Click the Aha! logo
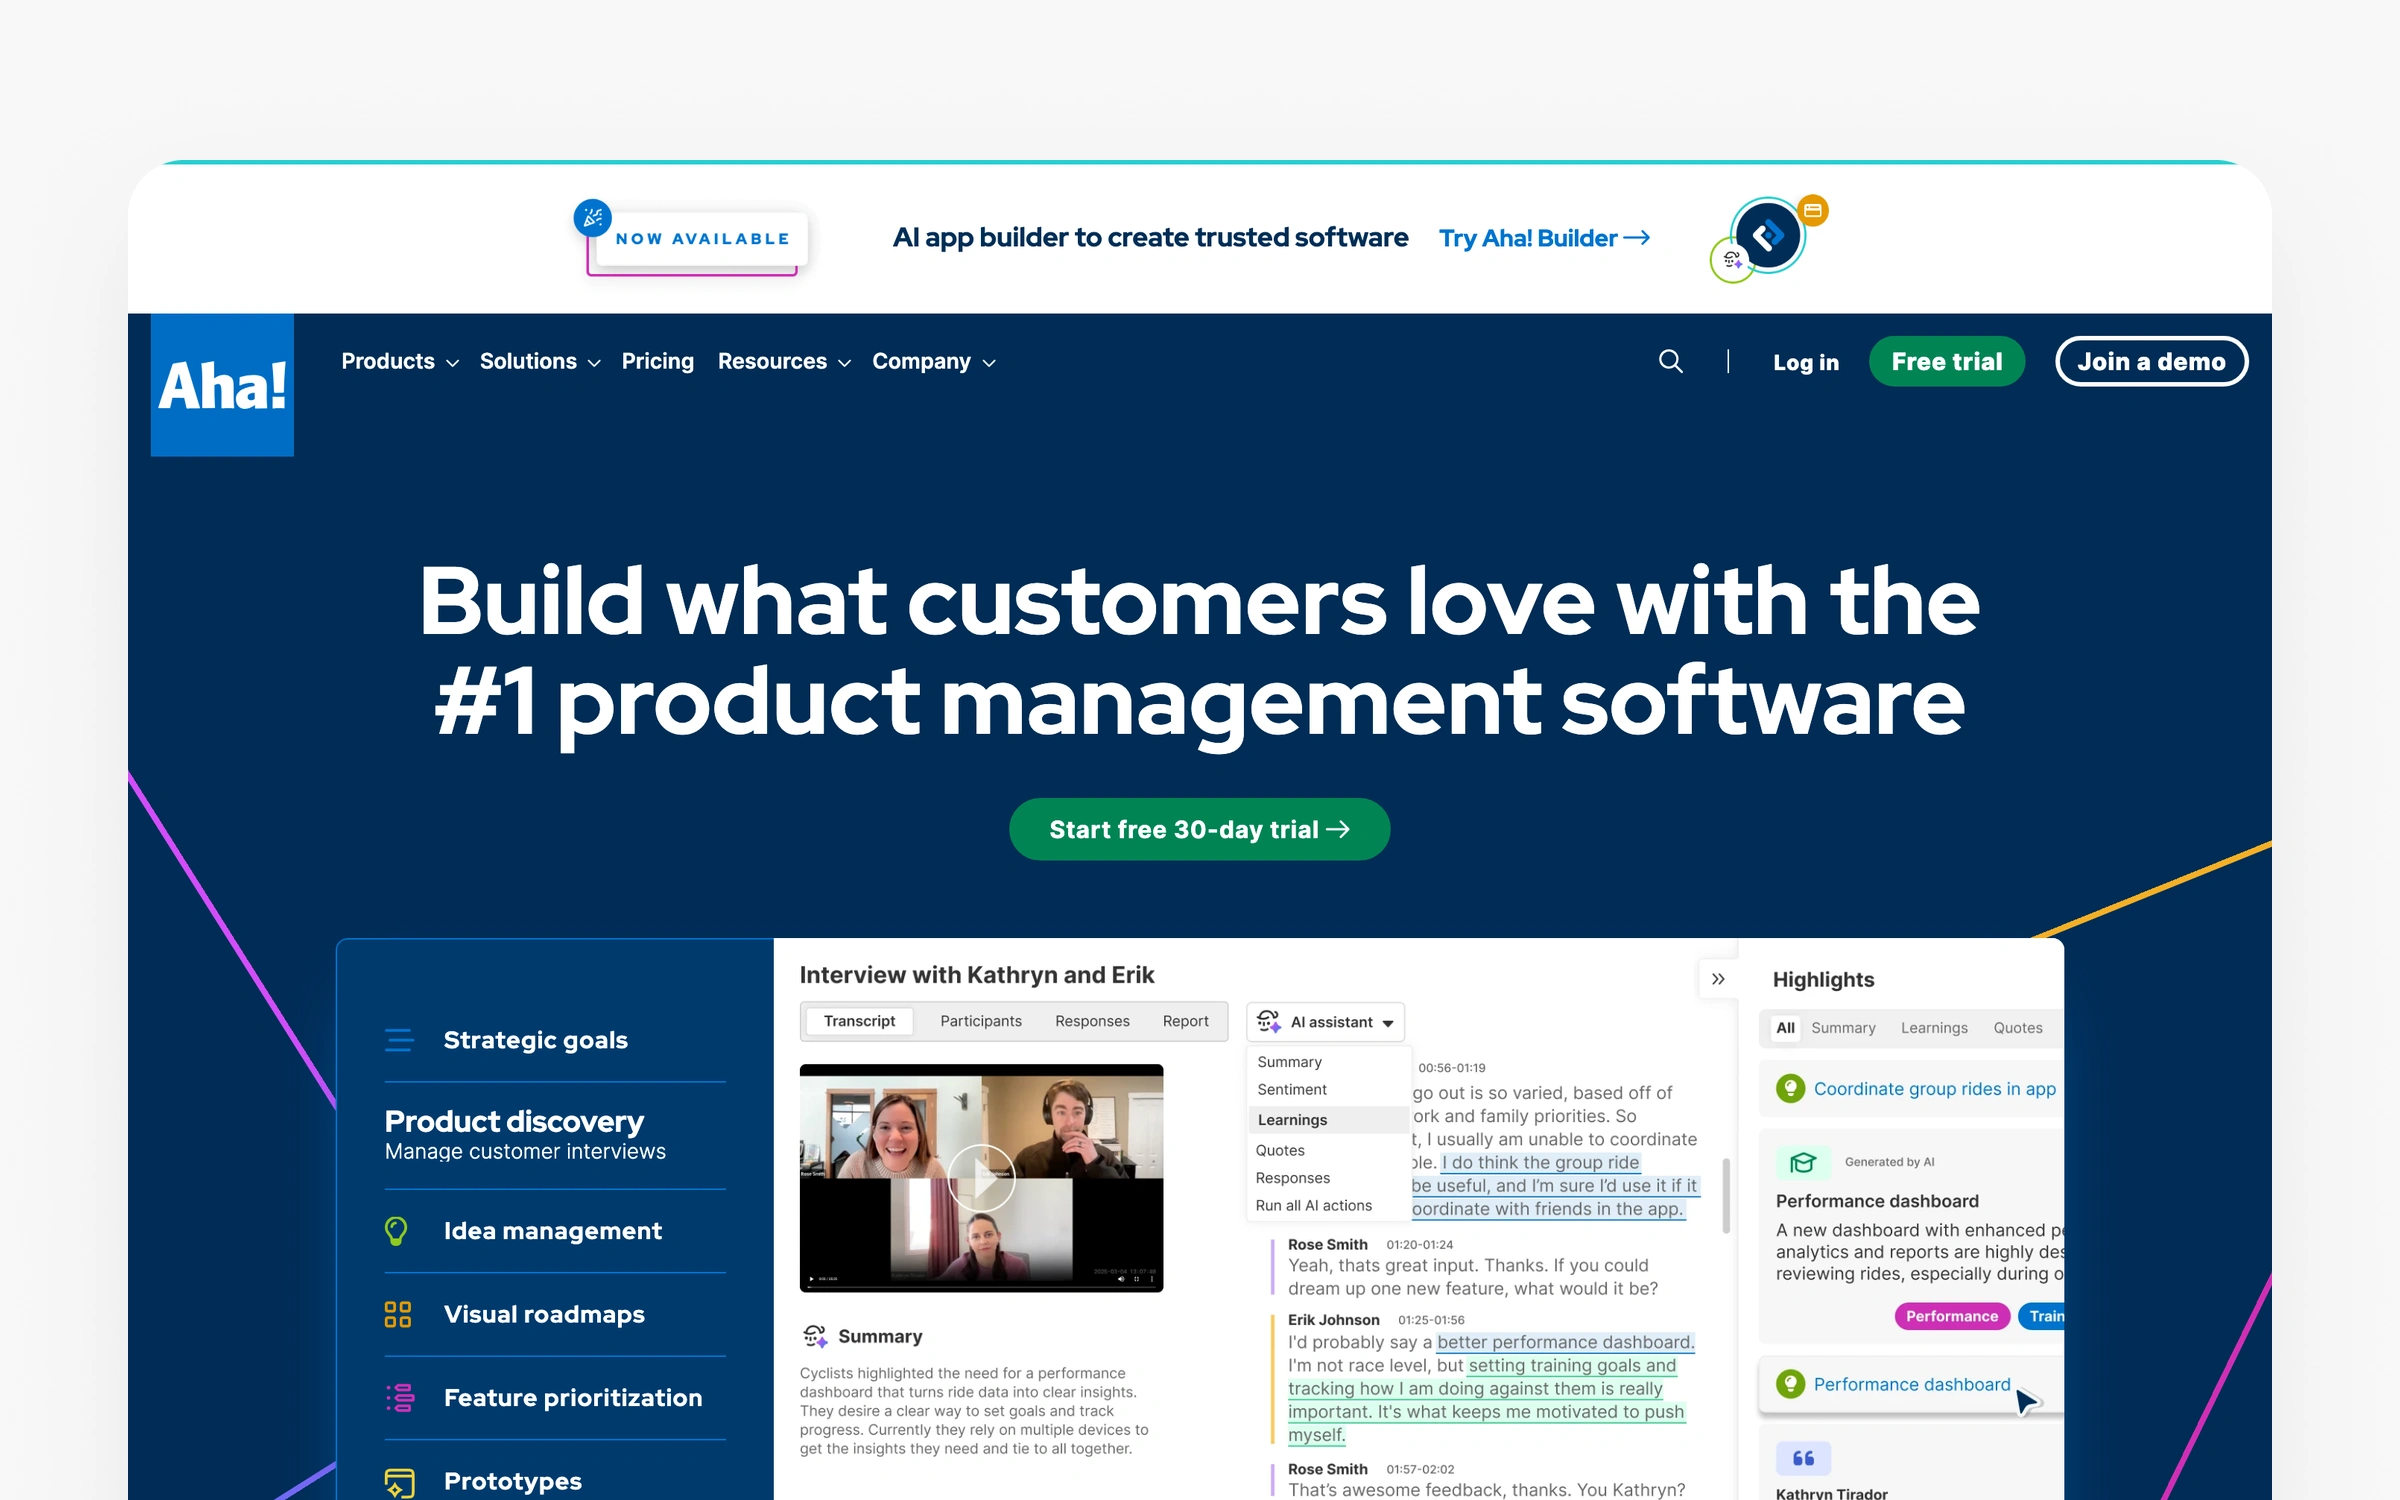Viewport: 2400px width, 1500px height. 222,385
